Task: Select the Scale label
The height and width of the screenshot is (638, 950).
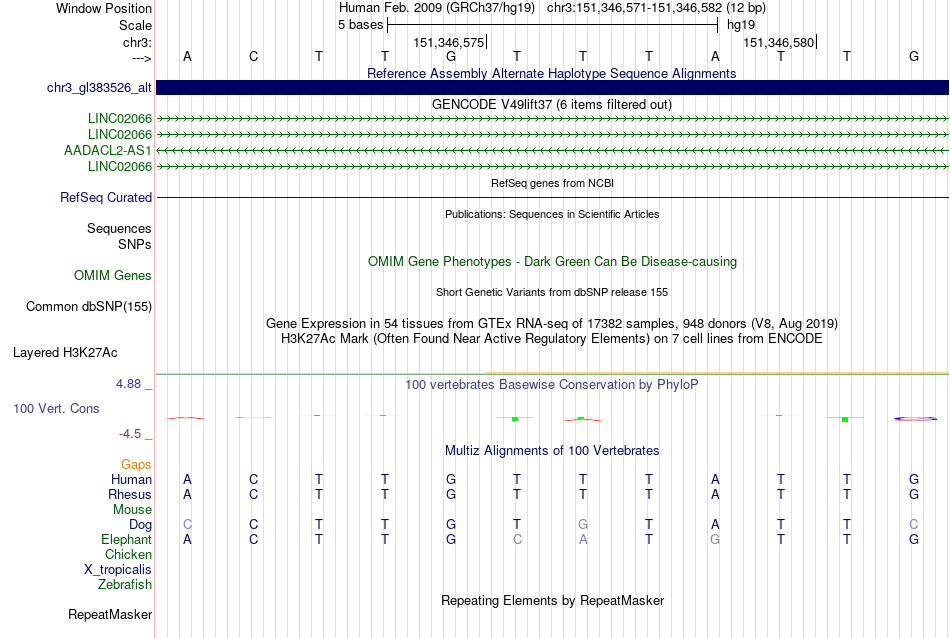Action: point(135,25)
